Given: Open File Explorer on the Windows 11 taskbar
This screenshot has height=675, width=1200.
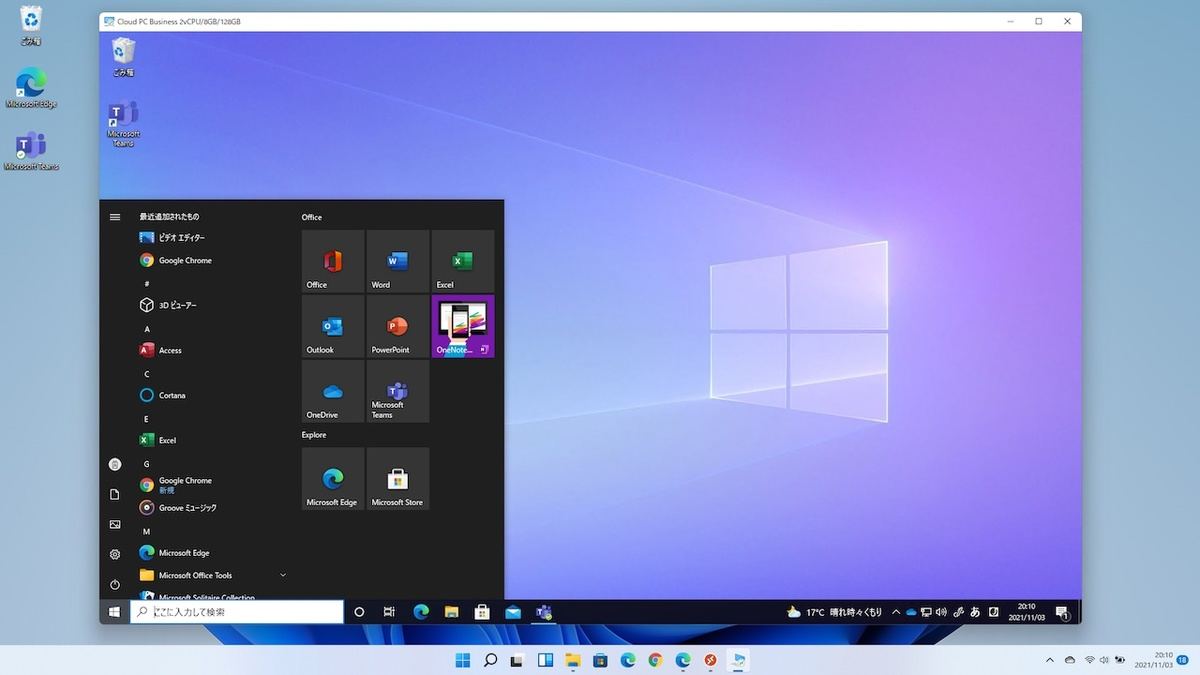Looking at the screenshot, I should 573,660.
